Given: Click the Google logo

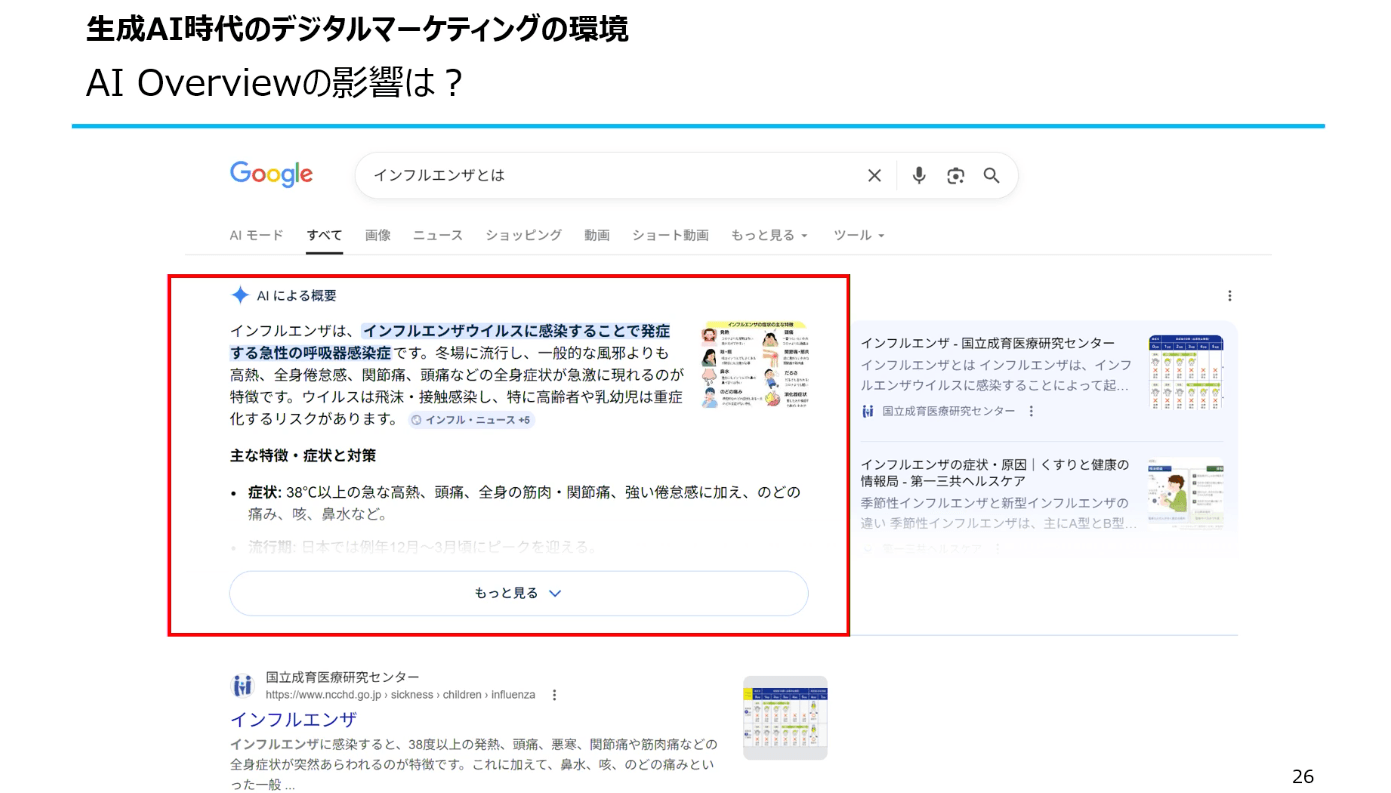Looking at the screenshot, I should click(271, 174).
